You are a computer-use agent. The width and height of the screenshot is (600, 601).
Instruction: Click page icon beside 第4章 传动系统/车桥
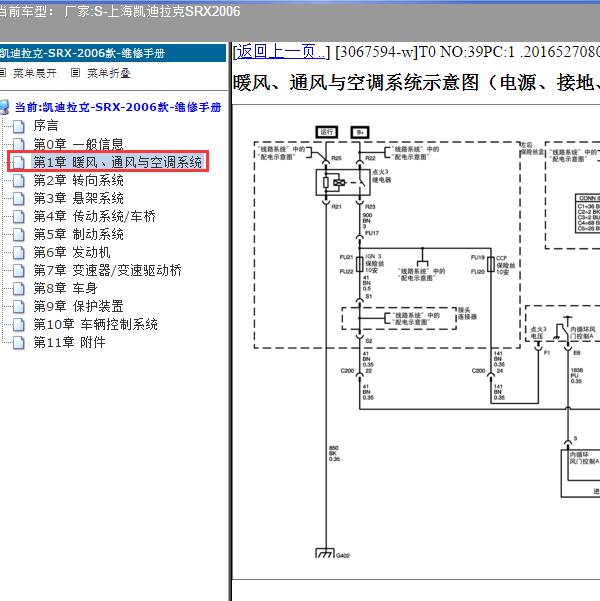18,216
